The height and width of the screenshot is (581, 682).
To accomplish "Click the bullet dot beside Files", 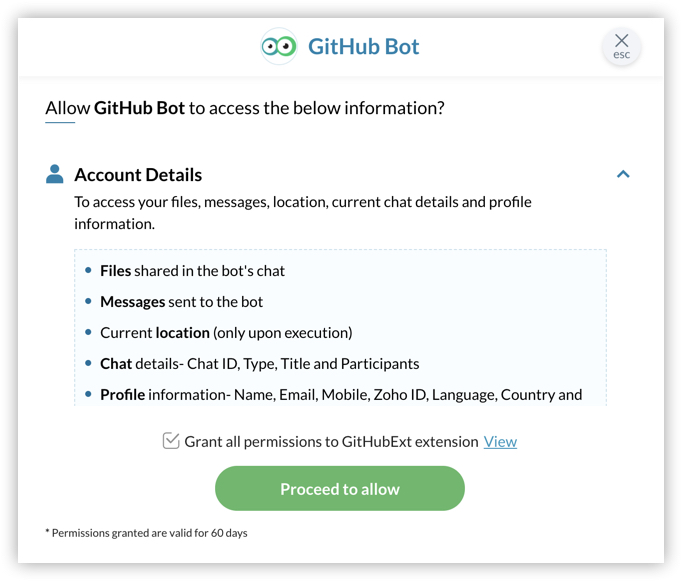I will click(x=89, y=270).
